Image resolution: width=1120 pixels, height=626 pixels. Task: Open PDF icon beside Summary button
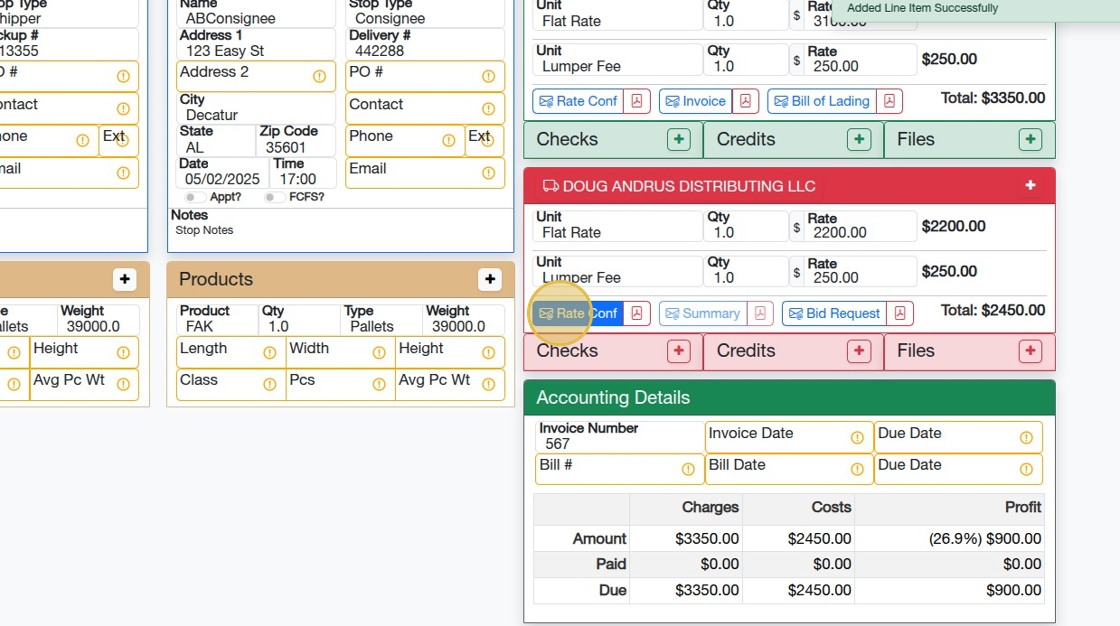[760, 313]
